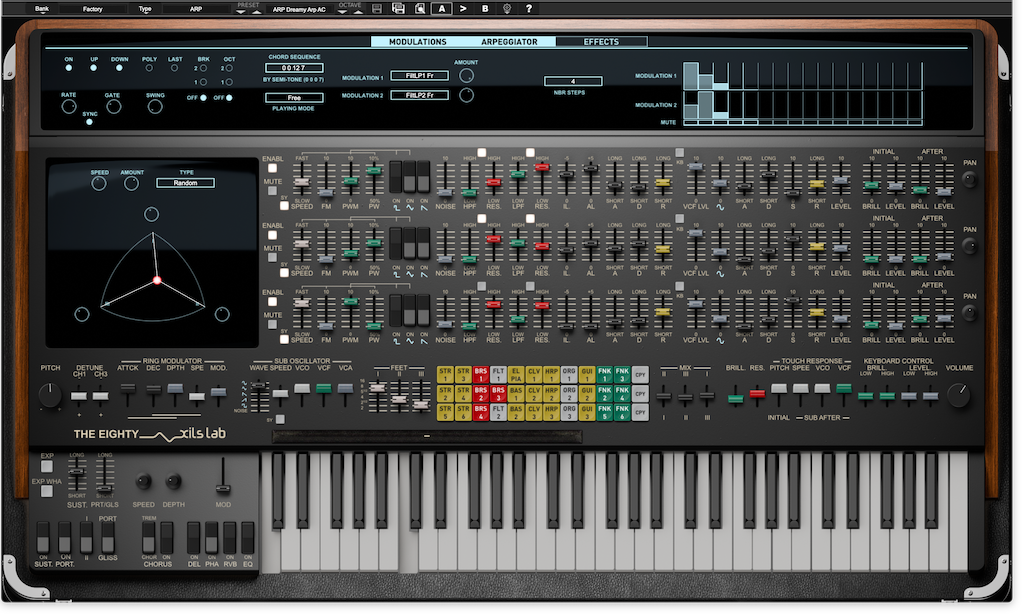Click the save-as multiple disks icon
1024x616 pixels.
pyautogui.click(x=398, y=8)
